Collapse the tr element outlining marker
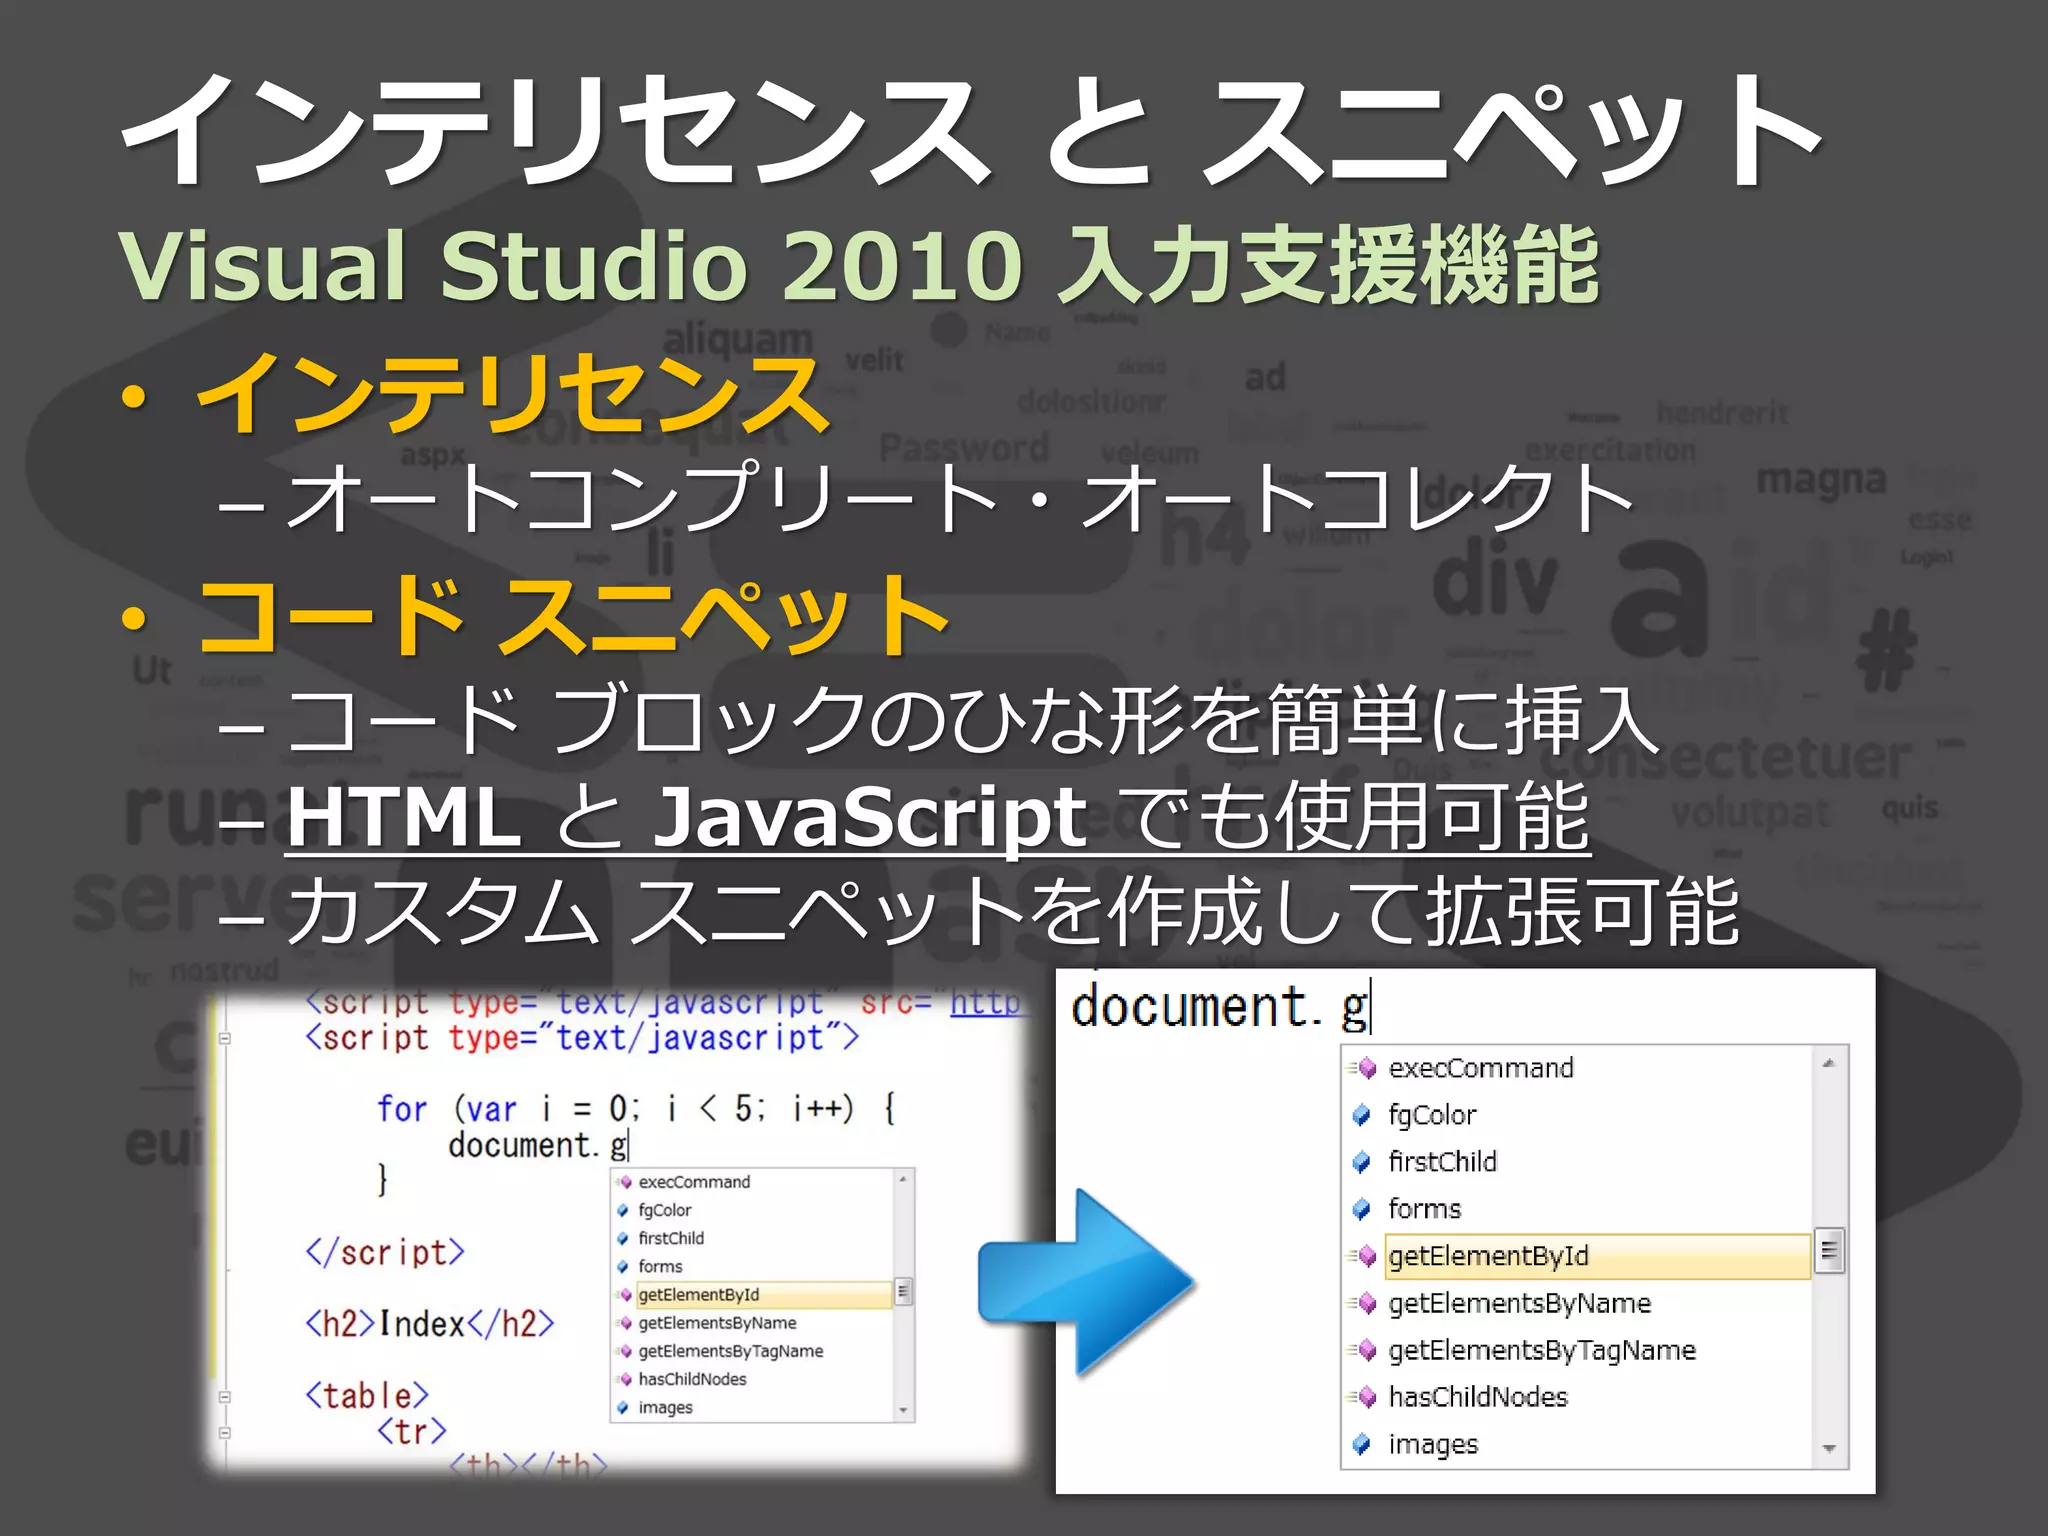Viewport: 2048px width, 1536px height. point(225,1433)
